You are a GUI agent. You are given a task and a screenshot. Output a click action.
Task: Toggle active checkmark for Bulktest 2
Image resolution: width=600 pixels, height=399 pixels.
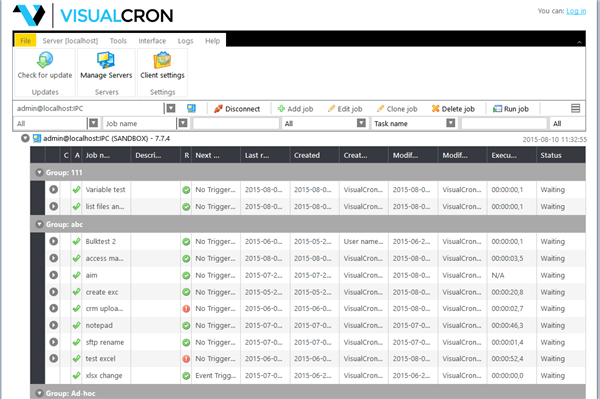pyautogui.click(x=77, y=241)
